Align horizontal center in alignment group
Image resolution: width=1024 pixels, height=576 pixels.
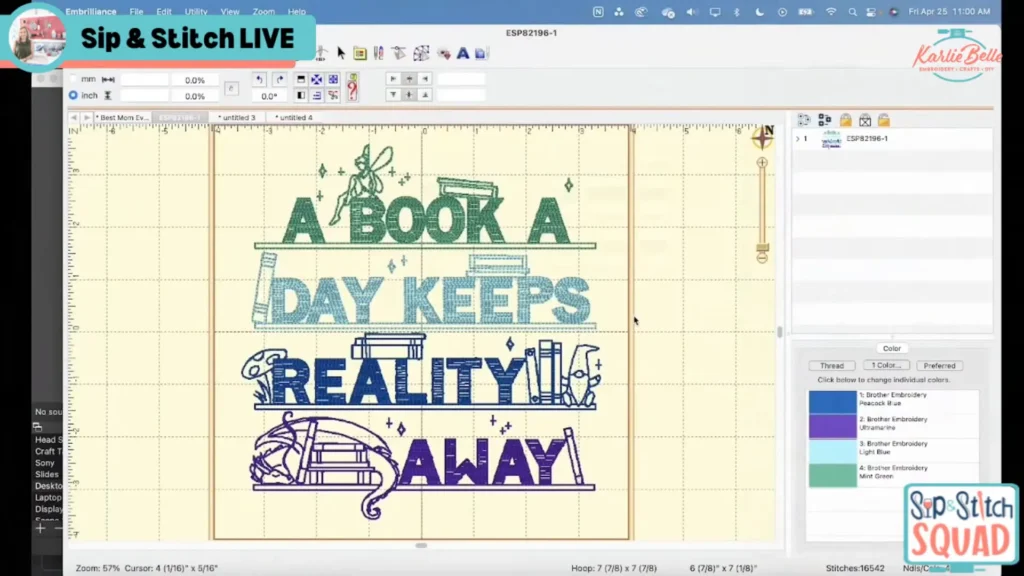click(x=409, y=79)
